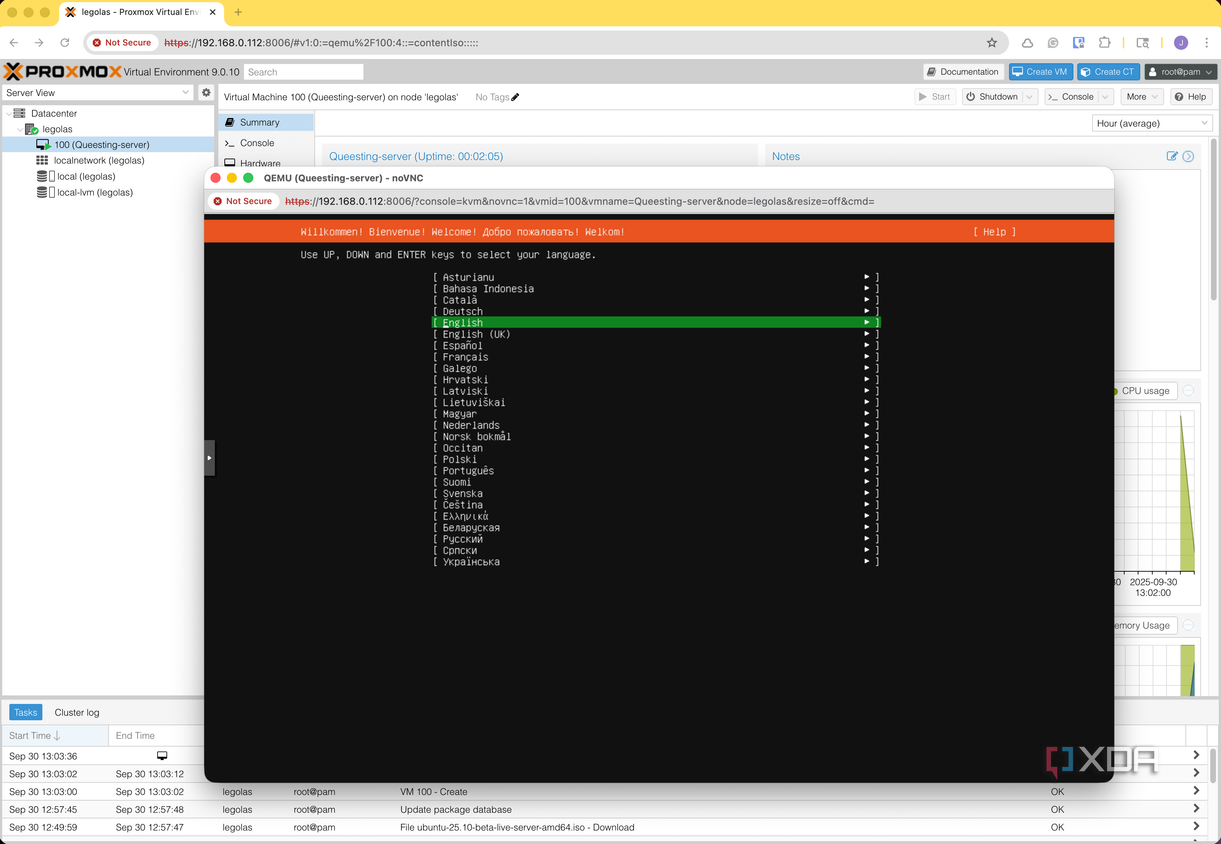Click the Proxmox logo
Screen dimensions: 1221x844
(62, 72)
